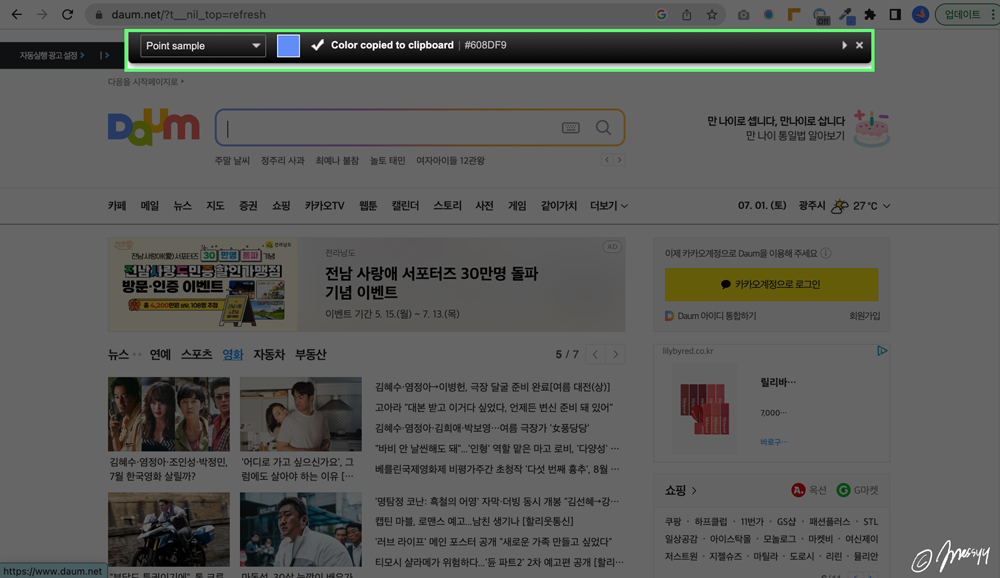Go to previous news page arrow
Viewport: 1000px width, 578px height.
pos(595,354)
